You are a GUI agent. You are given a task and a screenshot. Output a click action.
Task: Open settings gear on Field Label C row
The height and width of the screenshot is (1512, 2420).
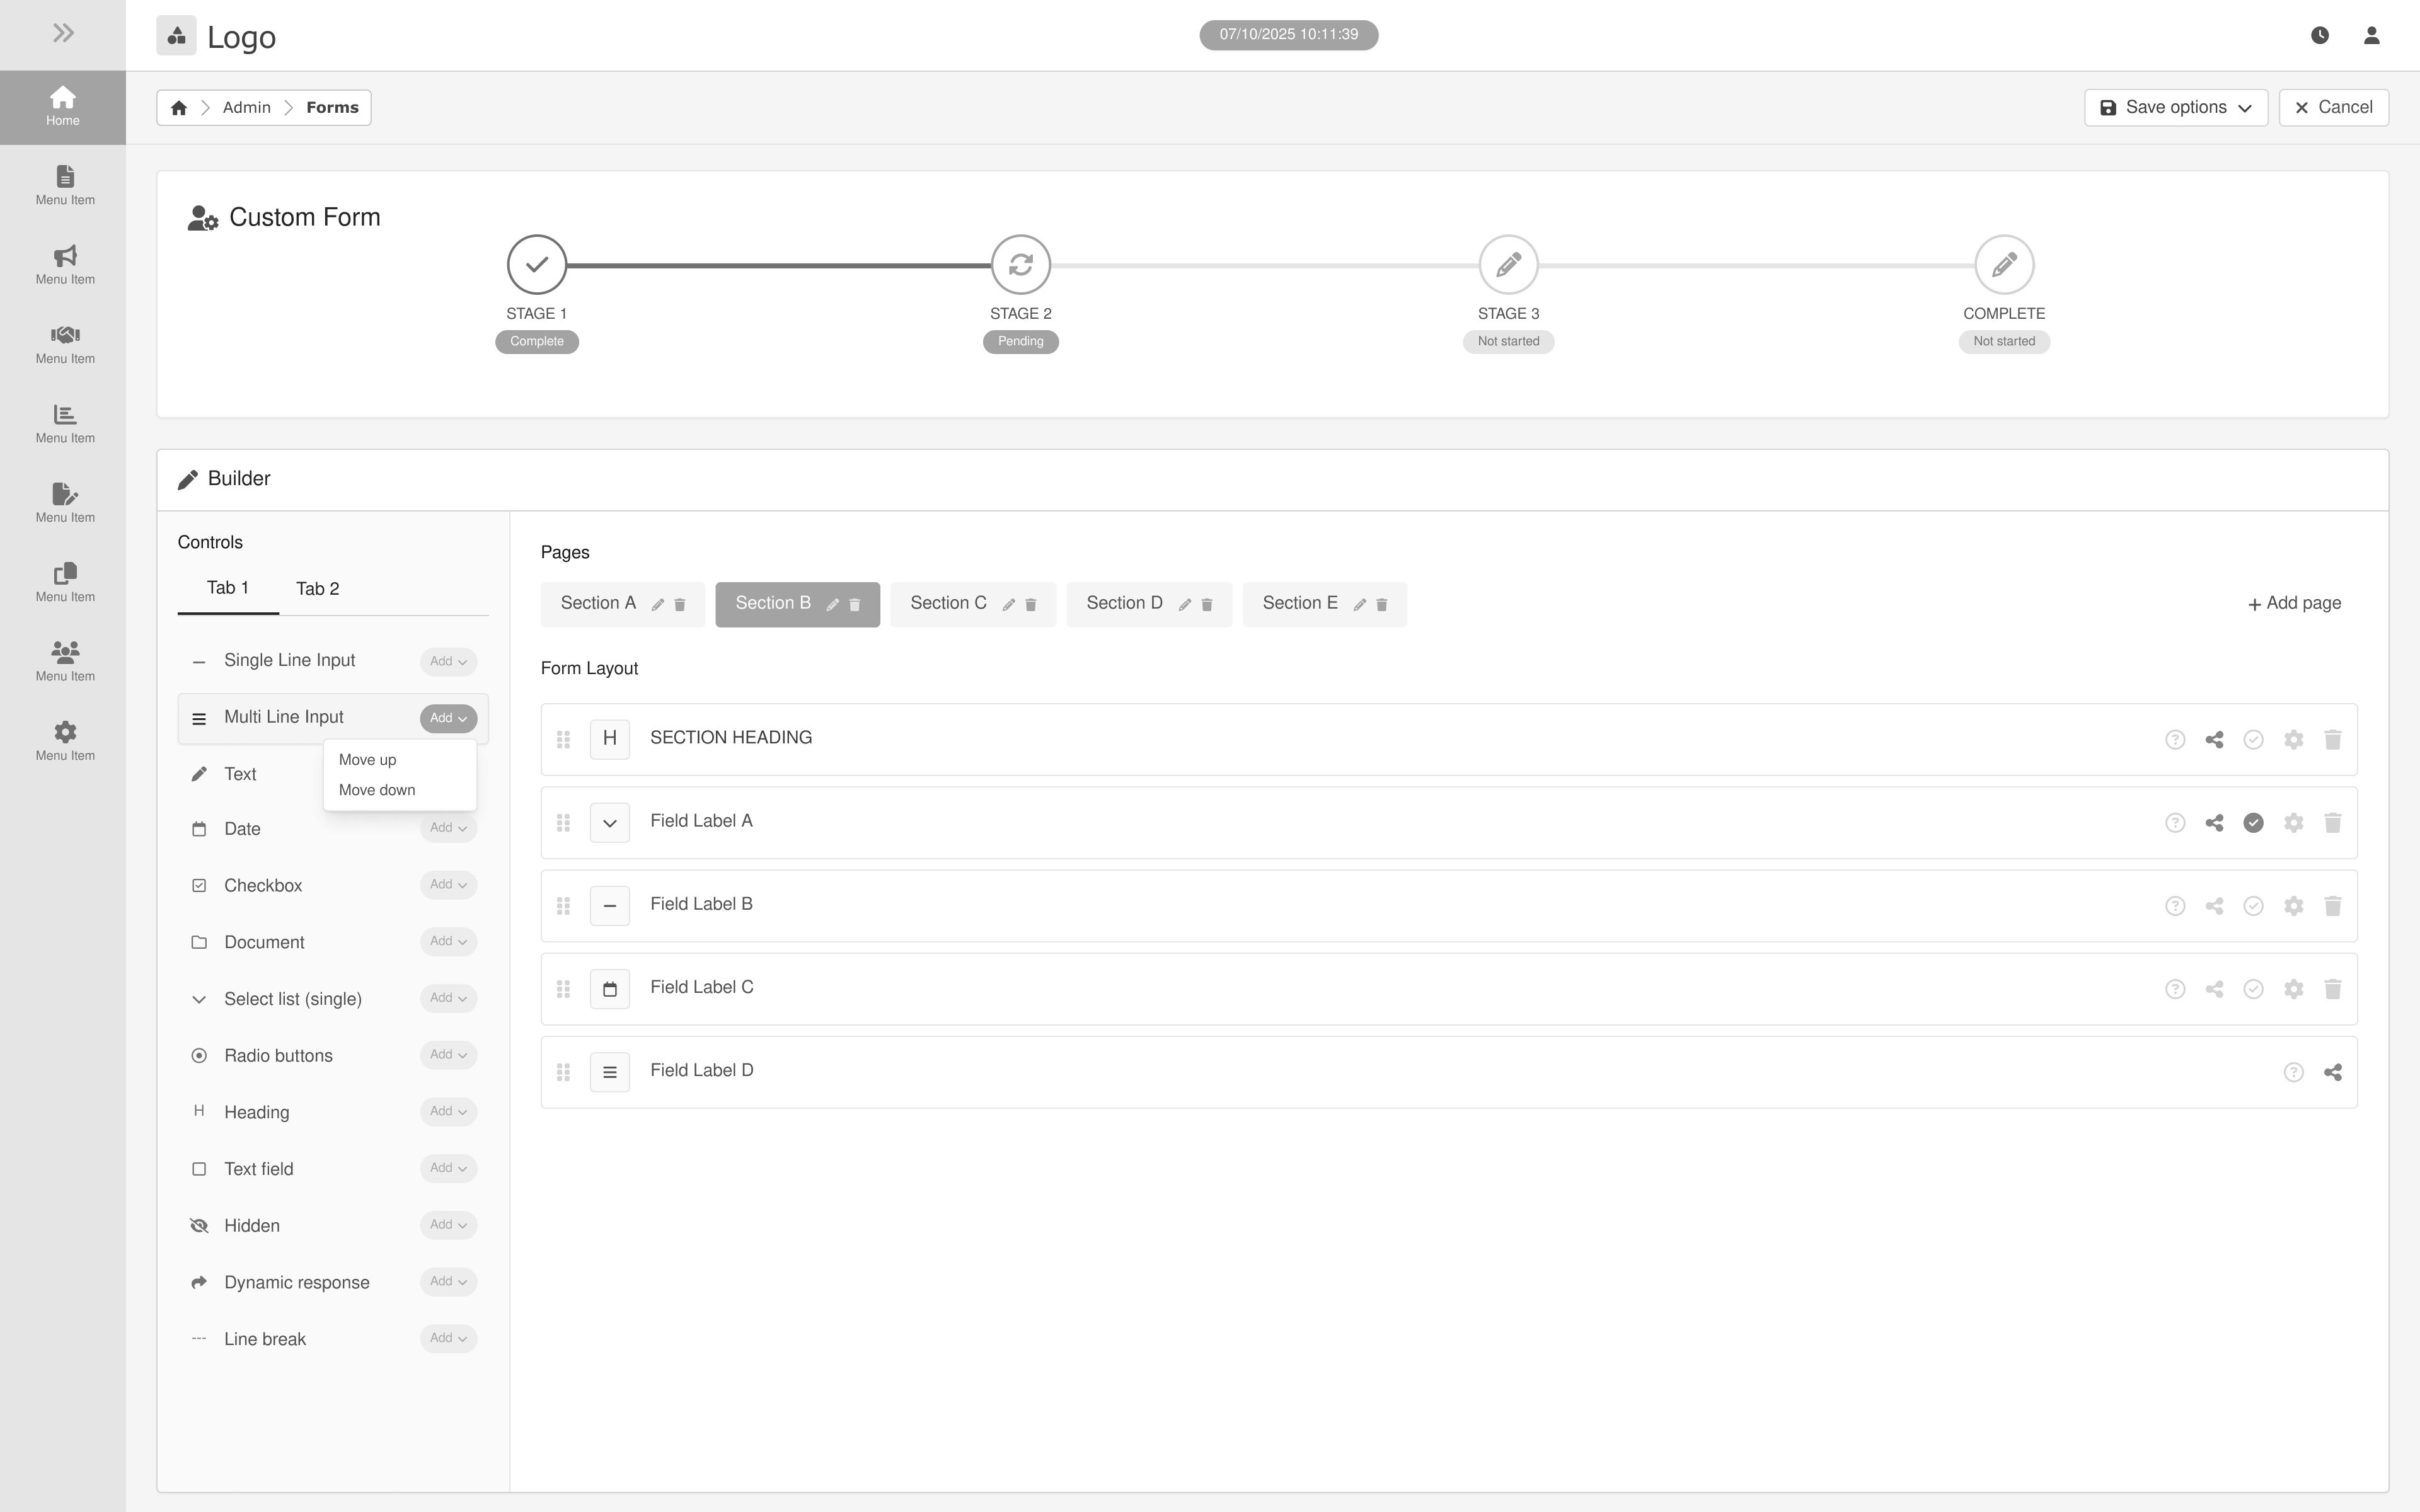pyautogui.click(x=2293, y=989)
